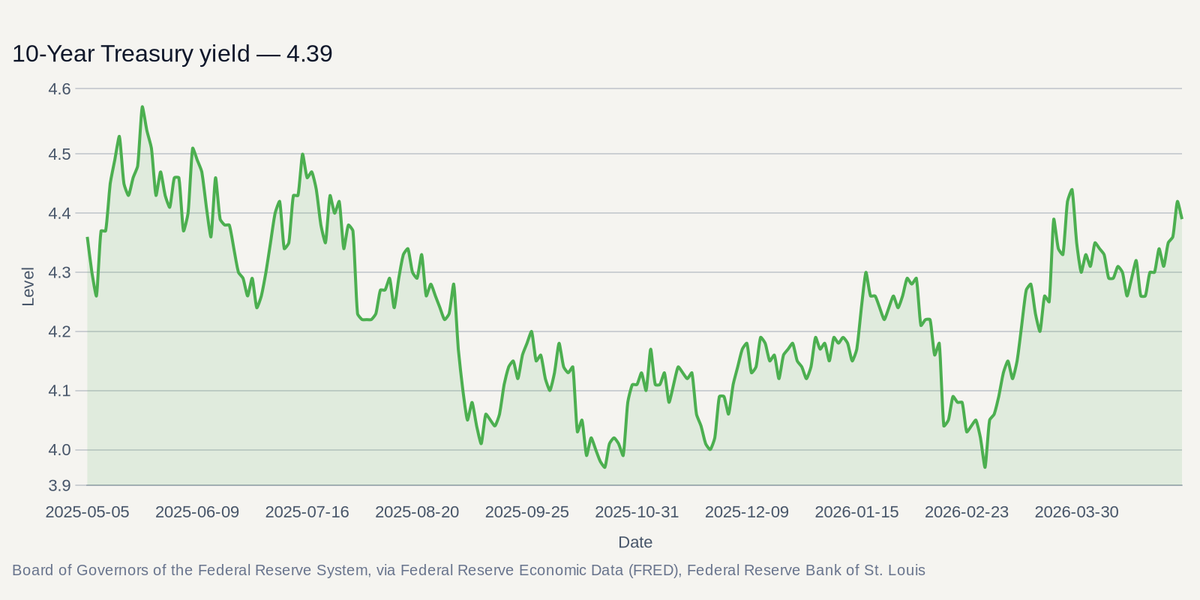Select the 2025-06-09 date label
The image size is (1200, 600).
[x=198, y=512]
